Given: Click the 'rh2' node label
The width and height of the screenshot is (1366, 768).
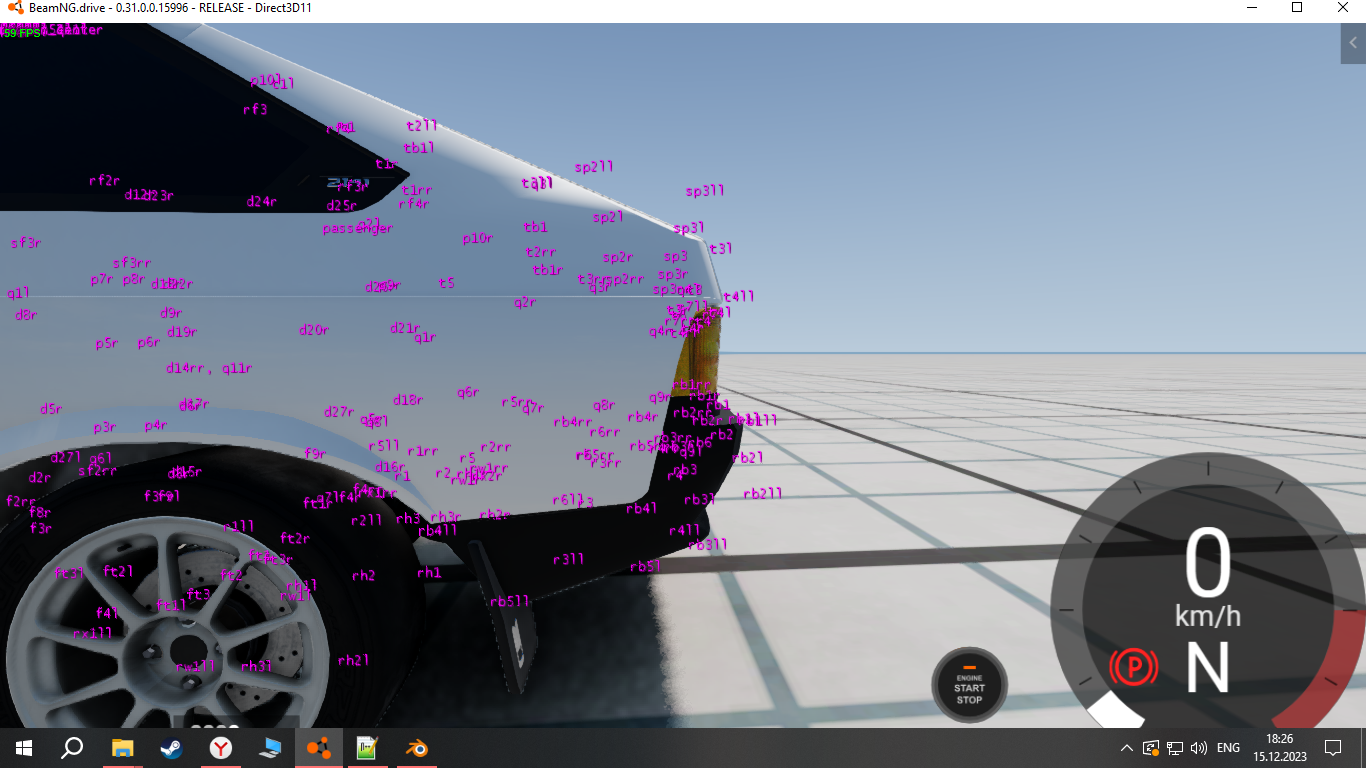Looking at the screenshot, I should (363, 576).
